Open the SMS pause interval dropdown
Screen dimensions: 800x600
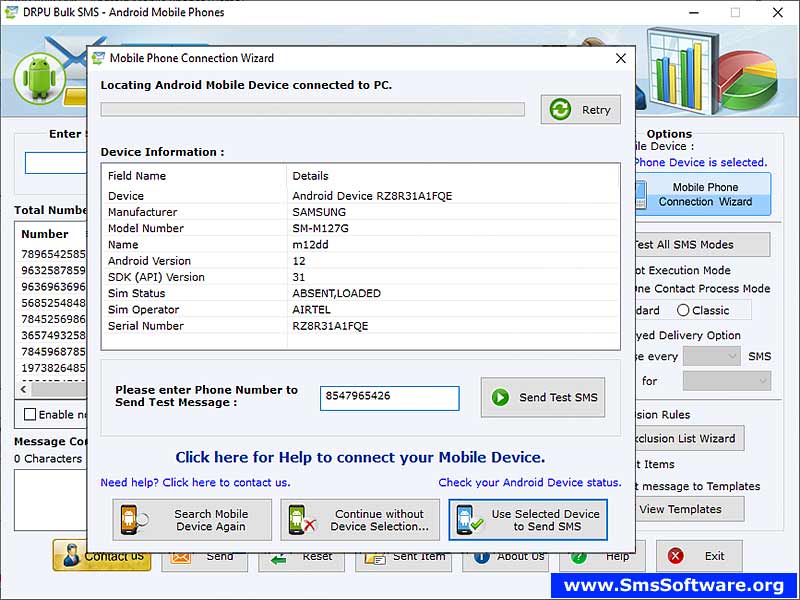pyautogui.click(x=714, y=356)
